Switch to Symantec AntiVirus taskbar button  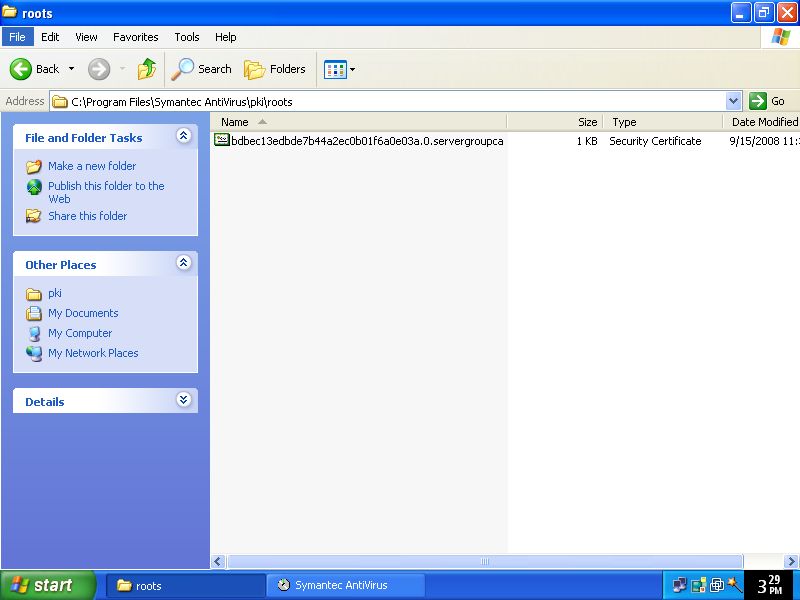coord(345,585)
